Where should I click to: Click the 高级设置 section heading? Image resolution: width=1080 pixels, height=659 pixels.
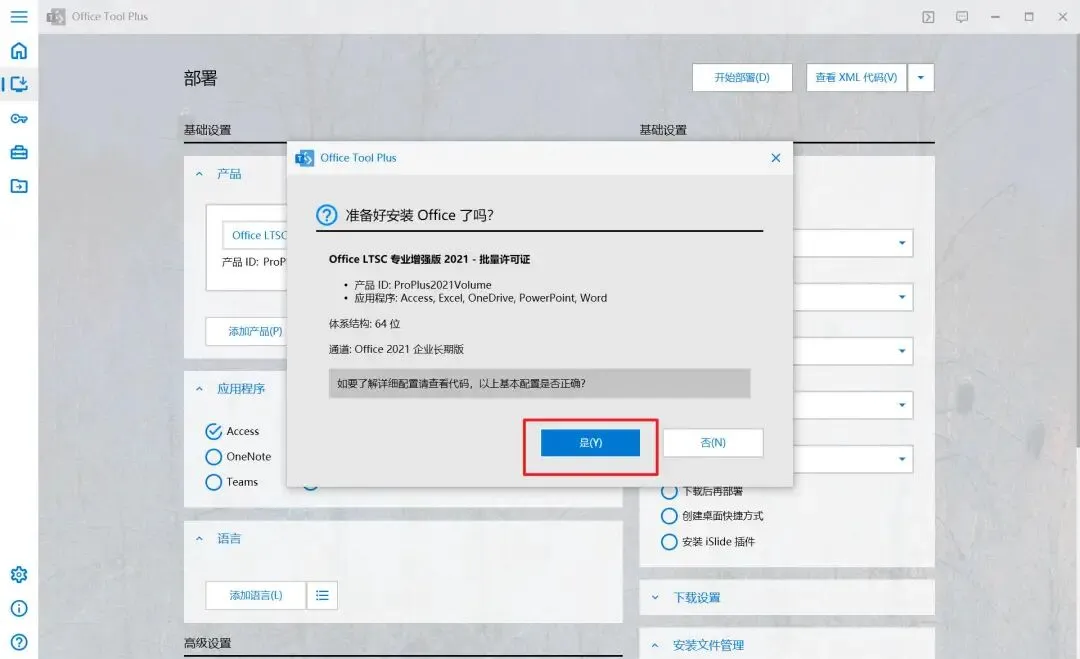pos(207,643)
